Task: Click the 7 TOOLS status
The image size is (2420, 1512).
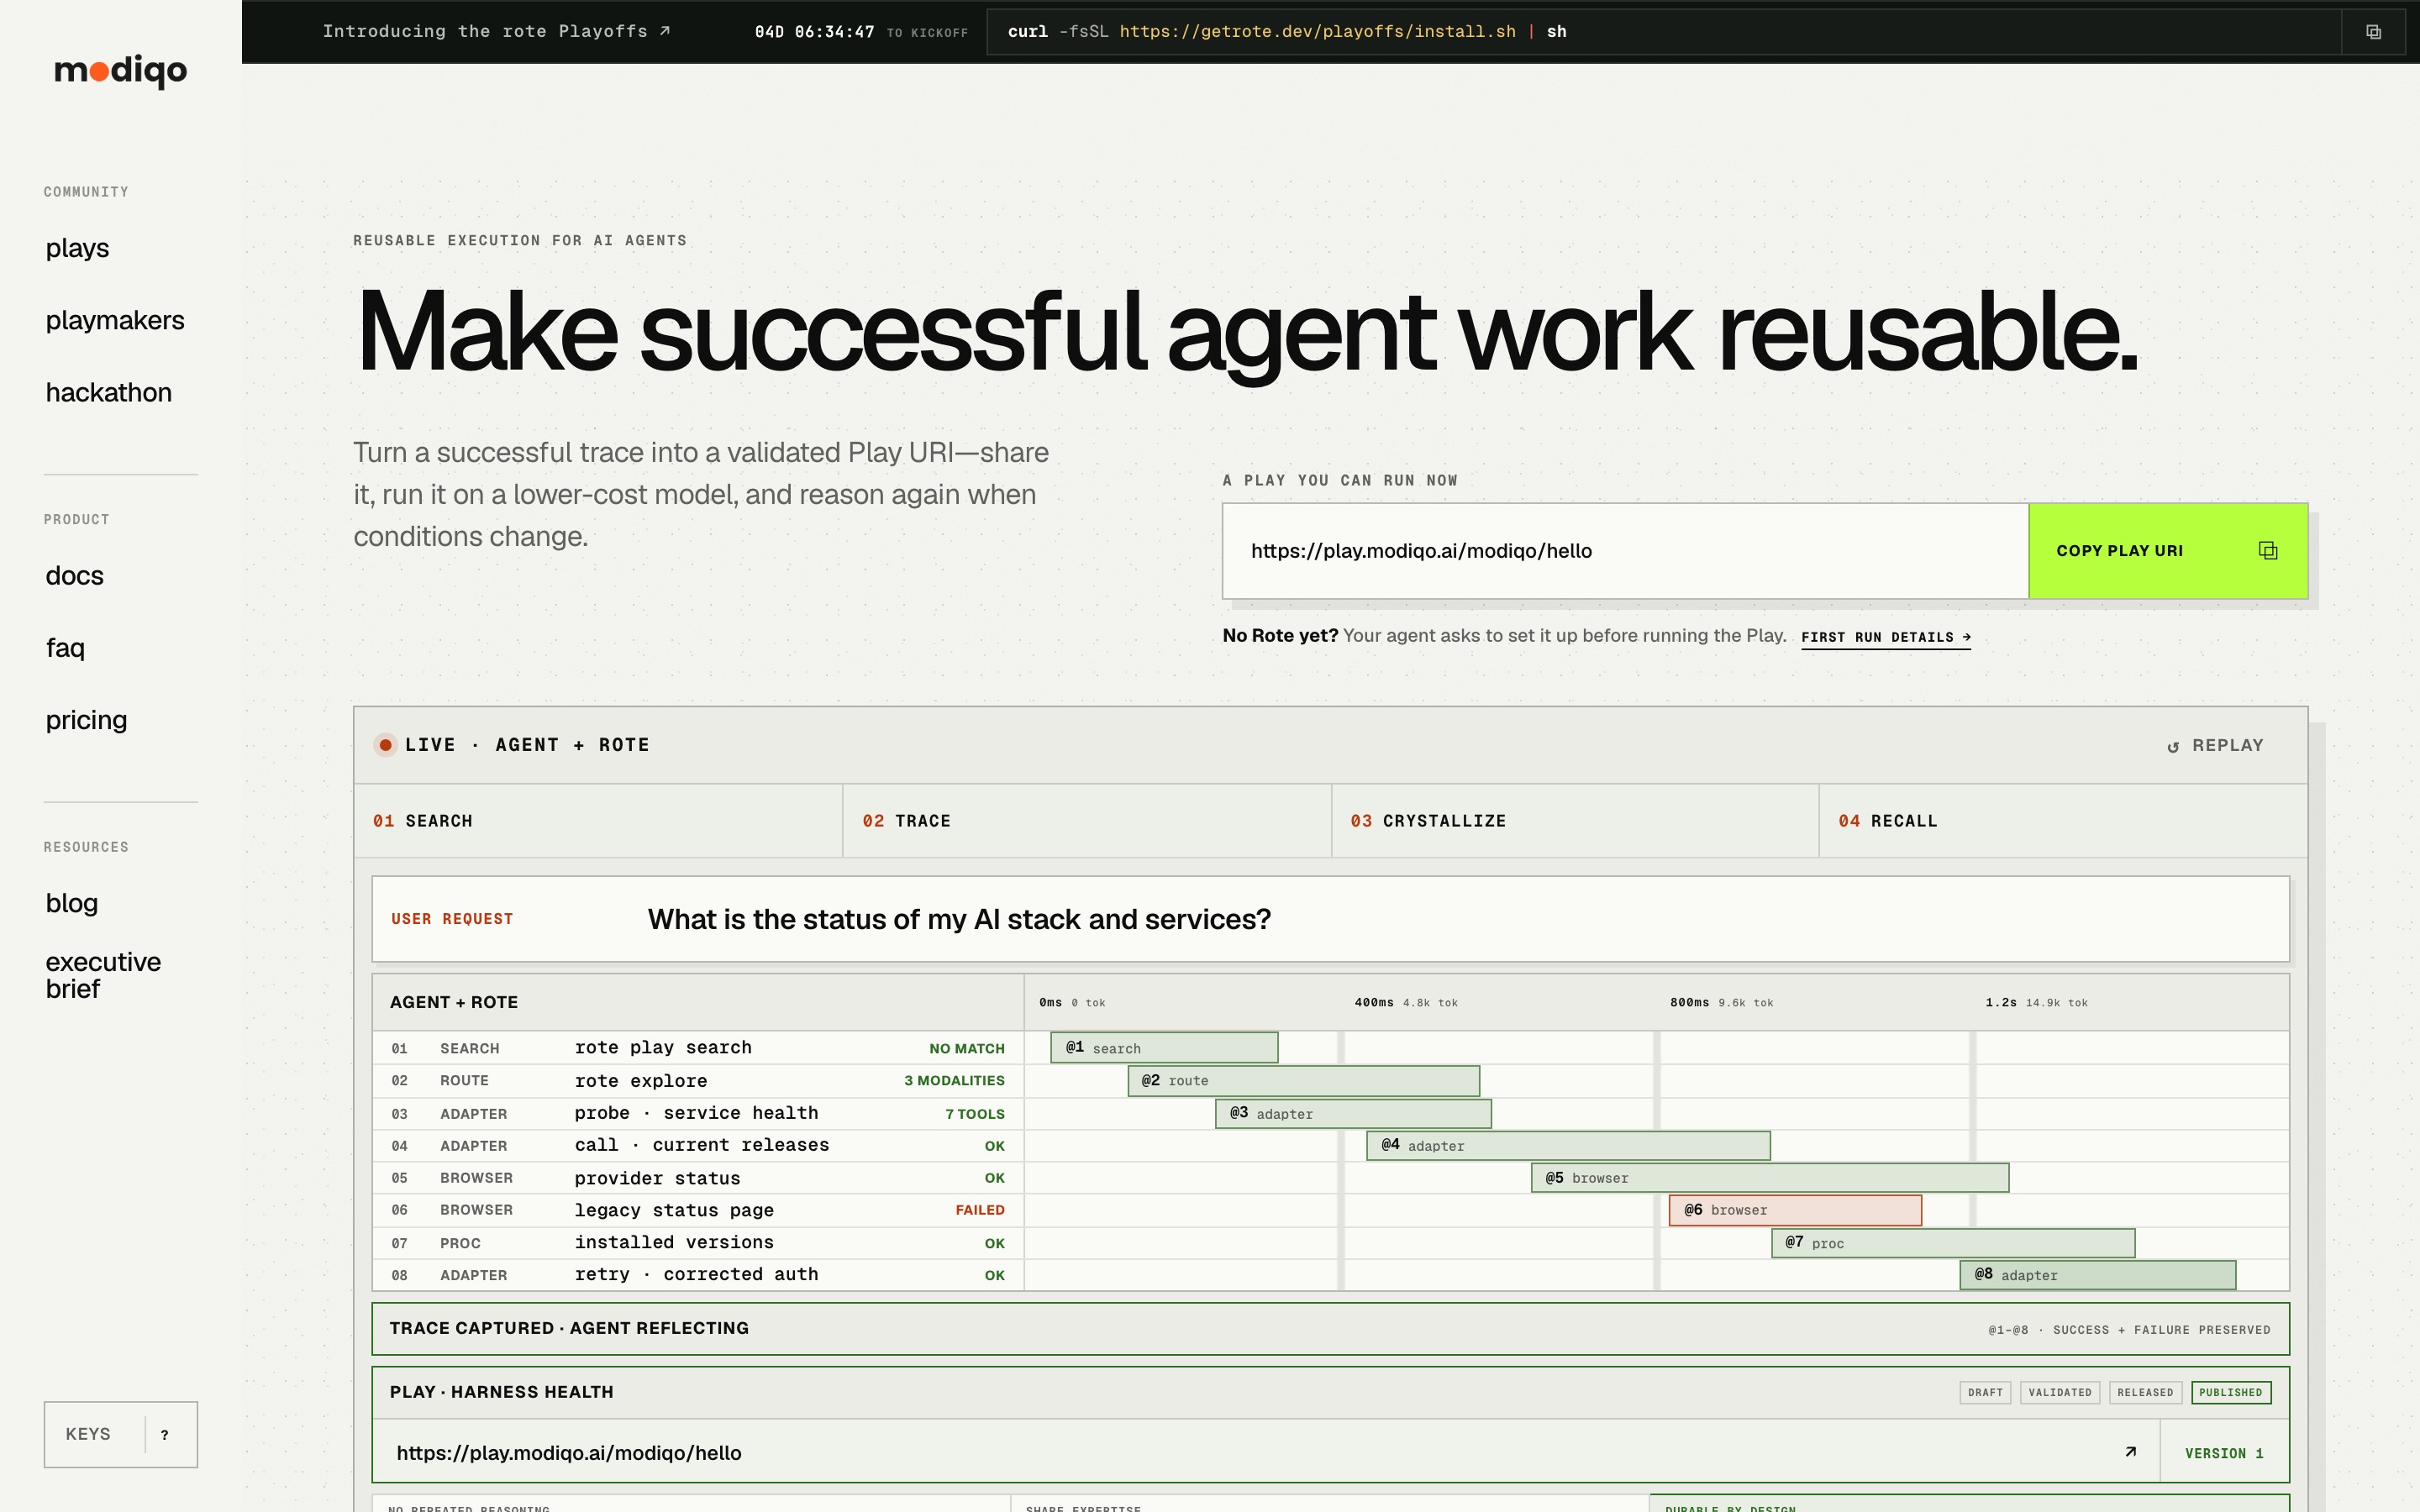Action: tap(975, 1114)
